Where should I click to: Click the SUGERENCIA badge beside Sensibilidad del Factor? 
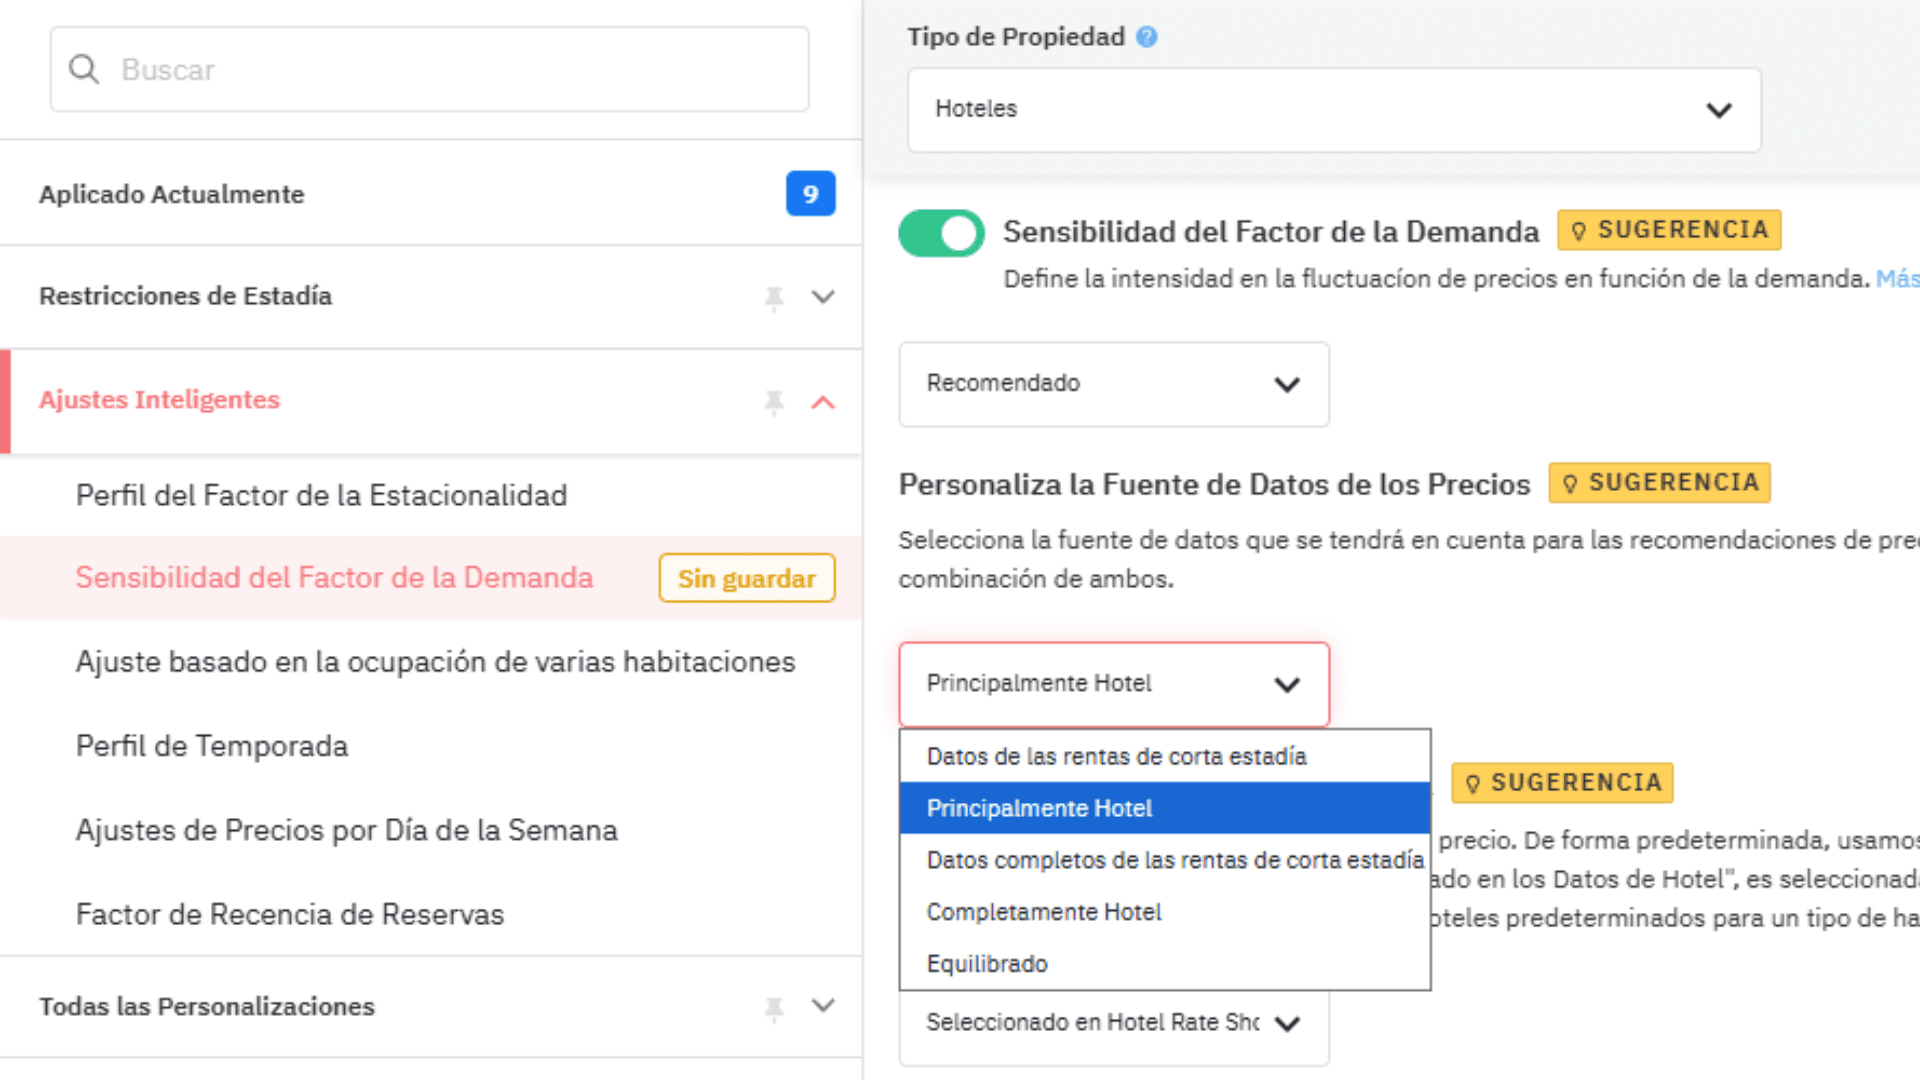[1668, 230]
